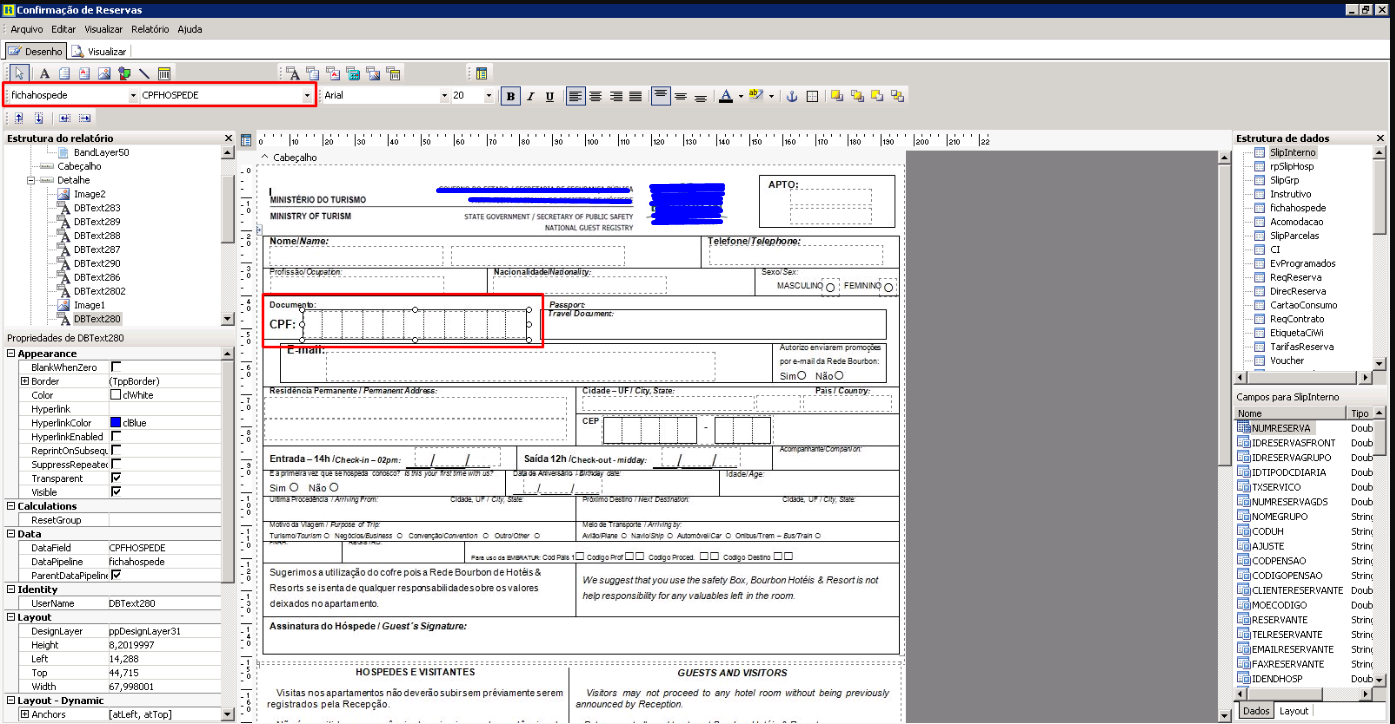Open the border settings icon
Viewport: 1395px width, 724px height.
click(812, 96)
